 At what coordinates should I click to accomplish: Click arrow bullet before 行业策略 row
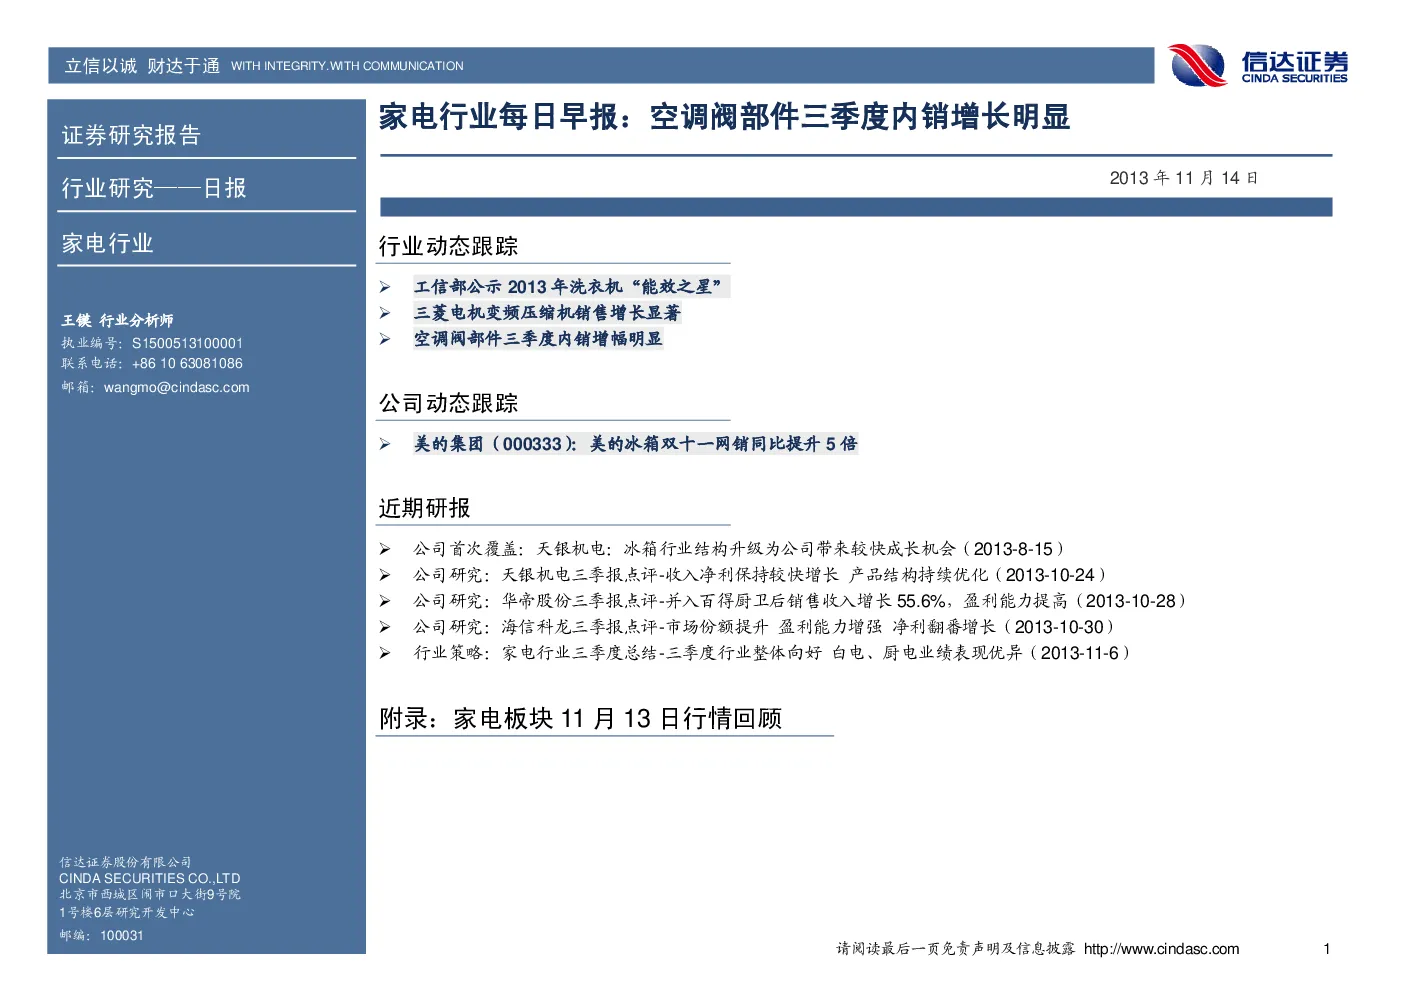click(384, 653)
